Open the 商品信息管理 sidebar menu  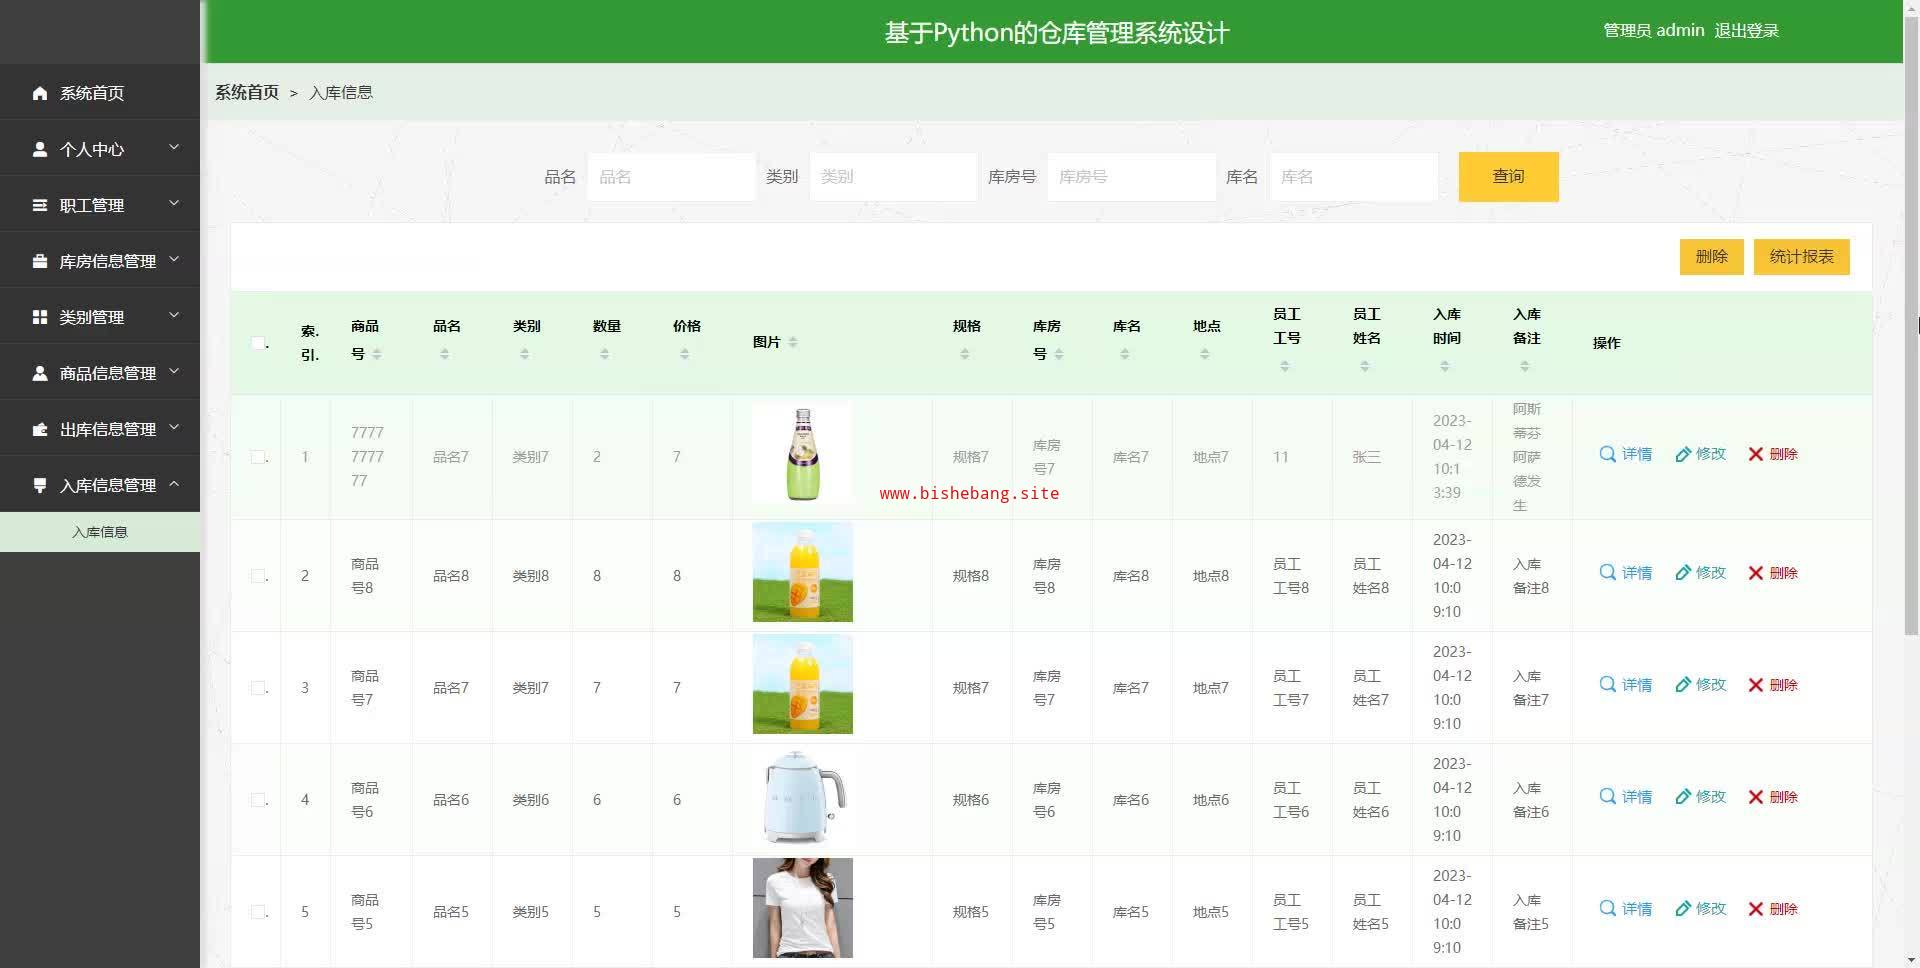pyautogui.click(x=107, y=373)
